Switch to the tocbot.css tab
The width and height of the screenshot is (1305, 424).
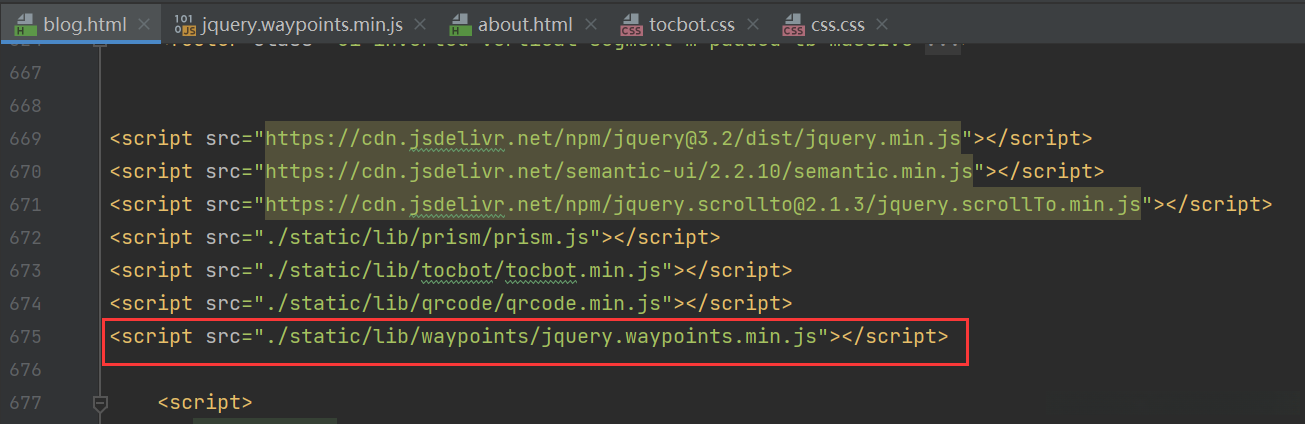[x=687, y=23]
